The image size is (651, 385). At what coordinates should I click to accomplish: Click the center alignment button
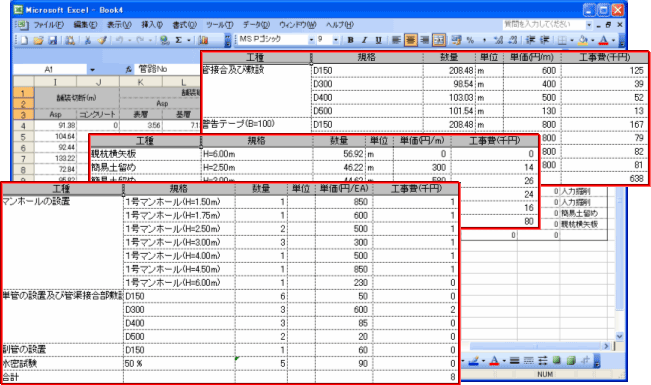pos(411,40)
